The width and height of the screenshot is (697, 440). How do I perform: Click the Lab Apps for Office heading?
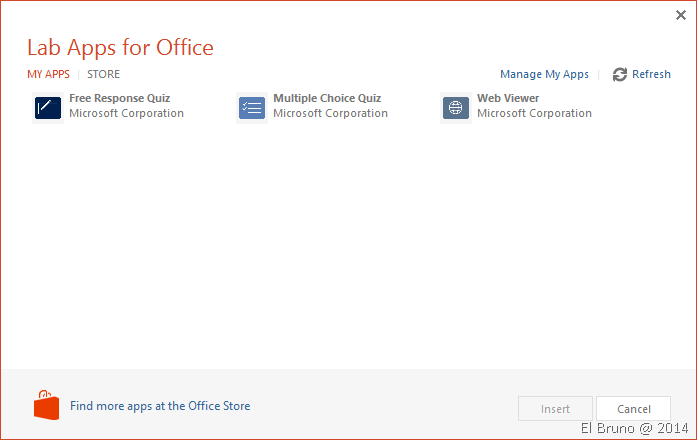120,47
